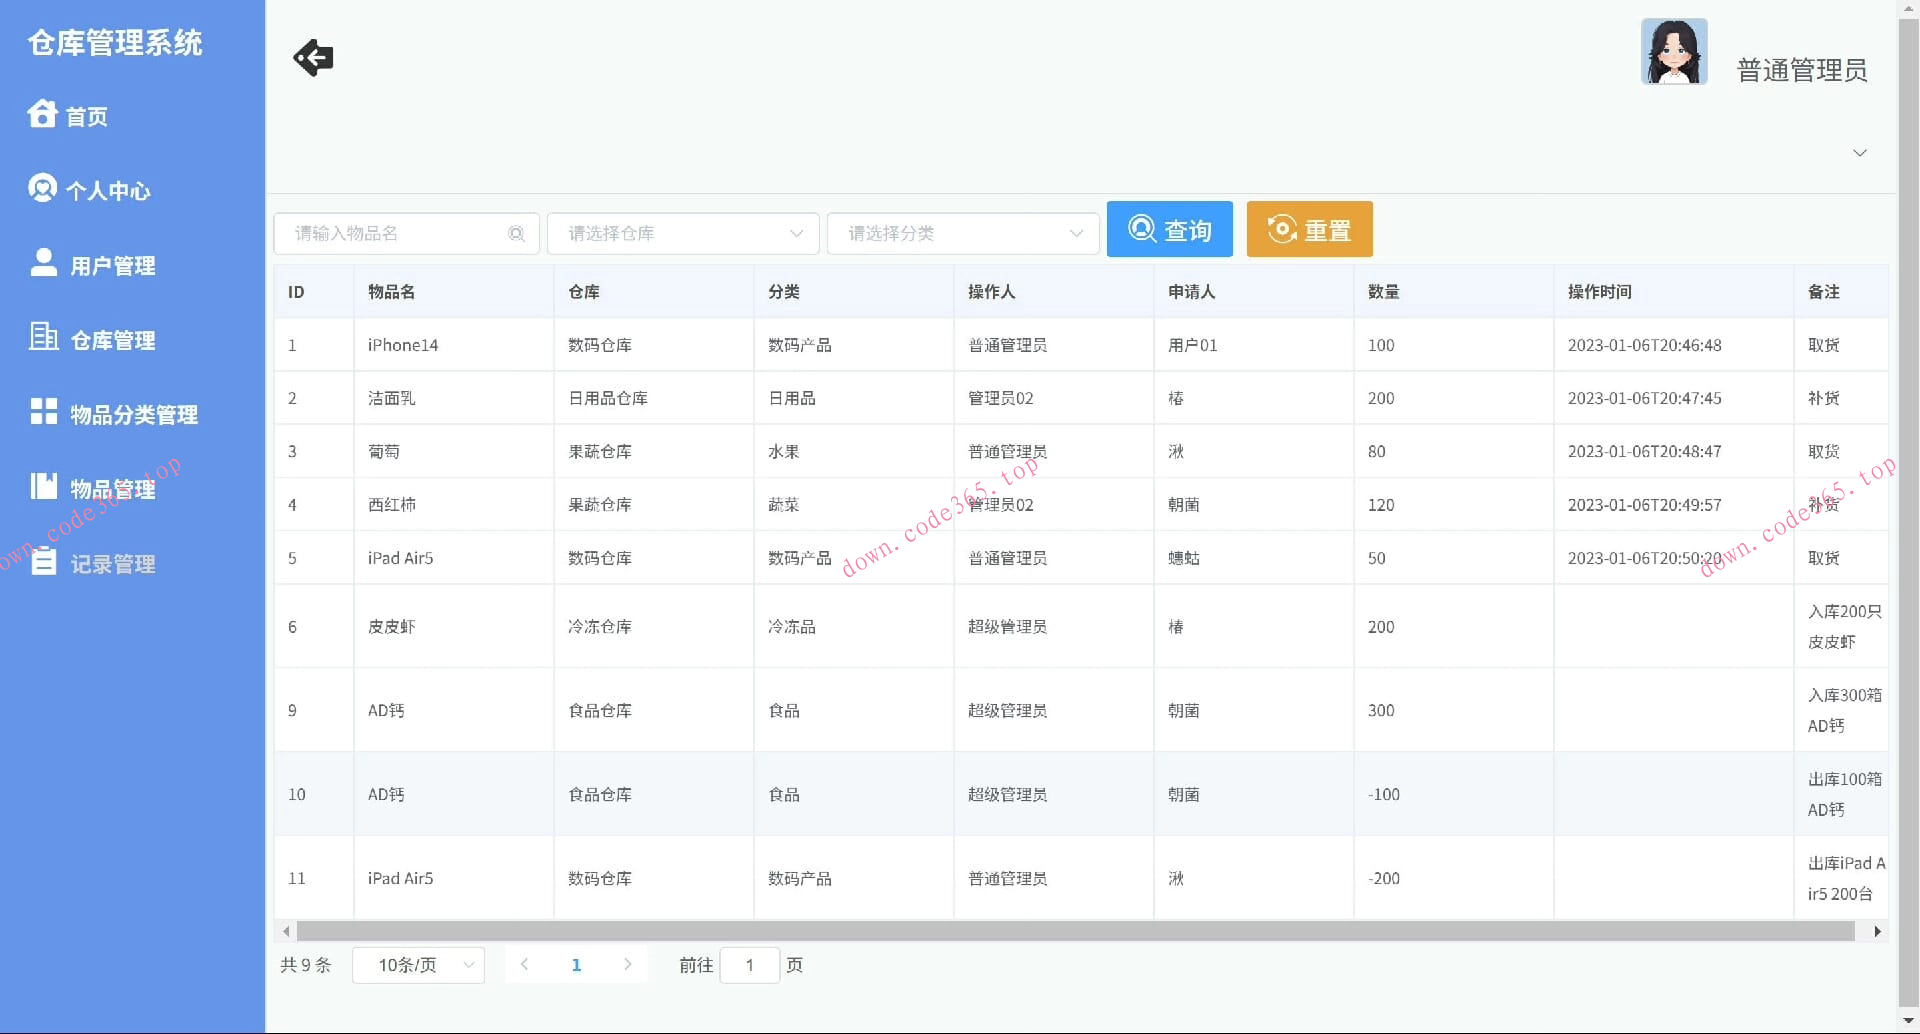The image size is (1920, 1034).
Task: Click the 普通管理员 username label
Action: pyautogui.click(x=1801, y=70)
